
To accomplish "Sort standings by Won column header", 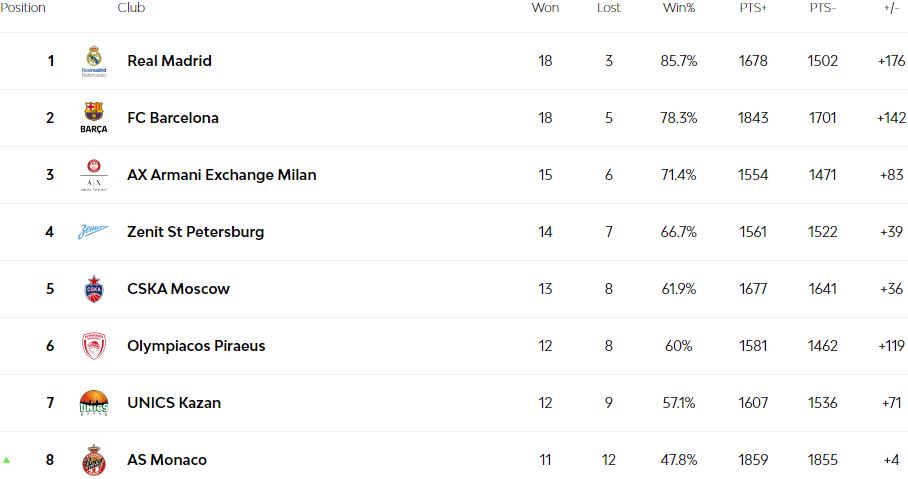I will coord(545,8).
